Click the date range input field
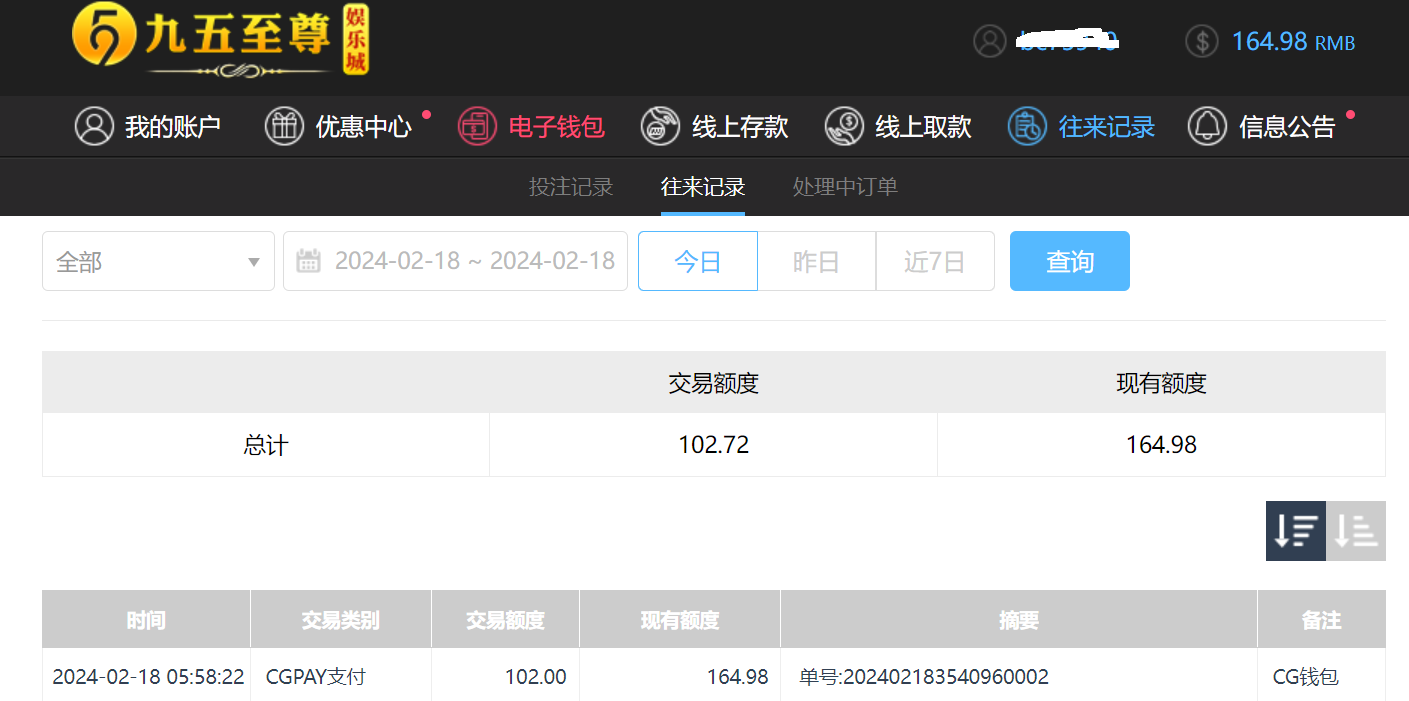Screen dimensions: 1409x701 pyautogui.click(x=455, y=261)
